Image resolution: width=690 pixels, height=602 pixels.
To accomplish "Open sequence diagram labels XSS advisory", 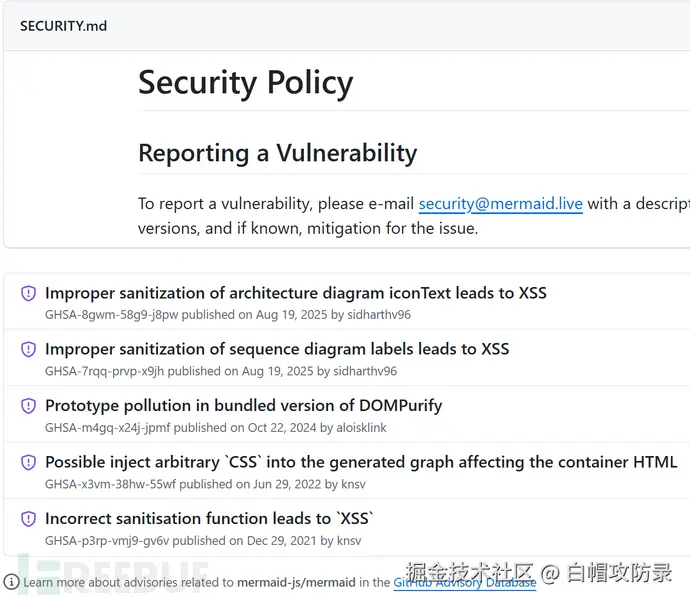I will (277, 349).
